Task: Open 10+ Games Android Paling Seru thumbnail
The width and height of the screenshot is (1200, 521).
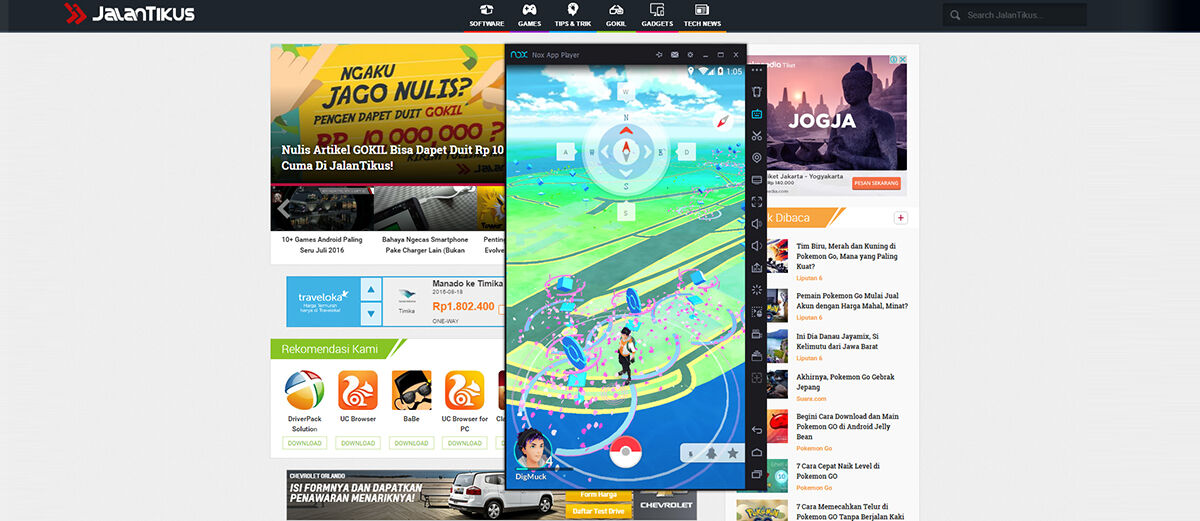Action: click(x=322, y=208)
